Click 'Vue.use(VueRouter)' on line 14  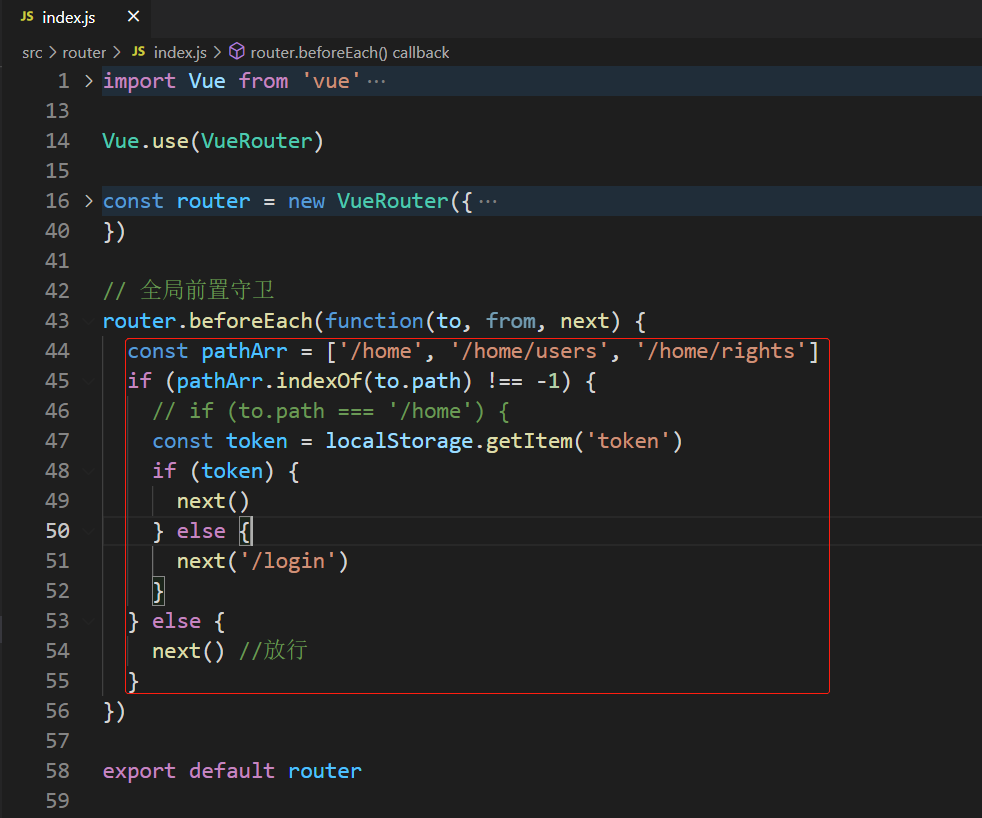tap(213, 141)
